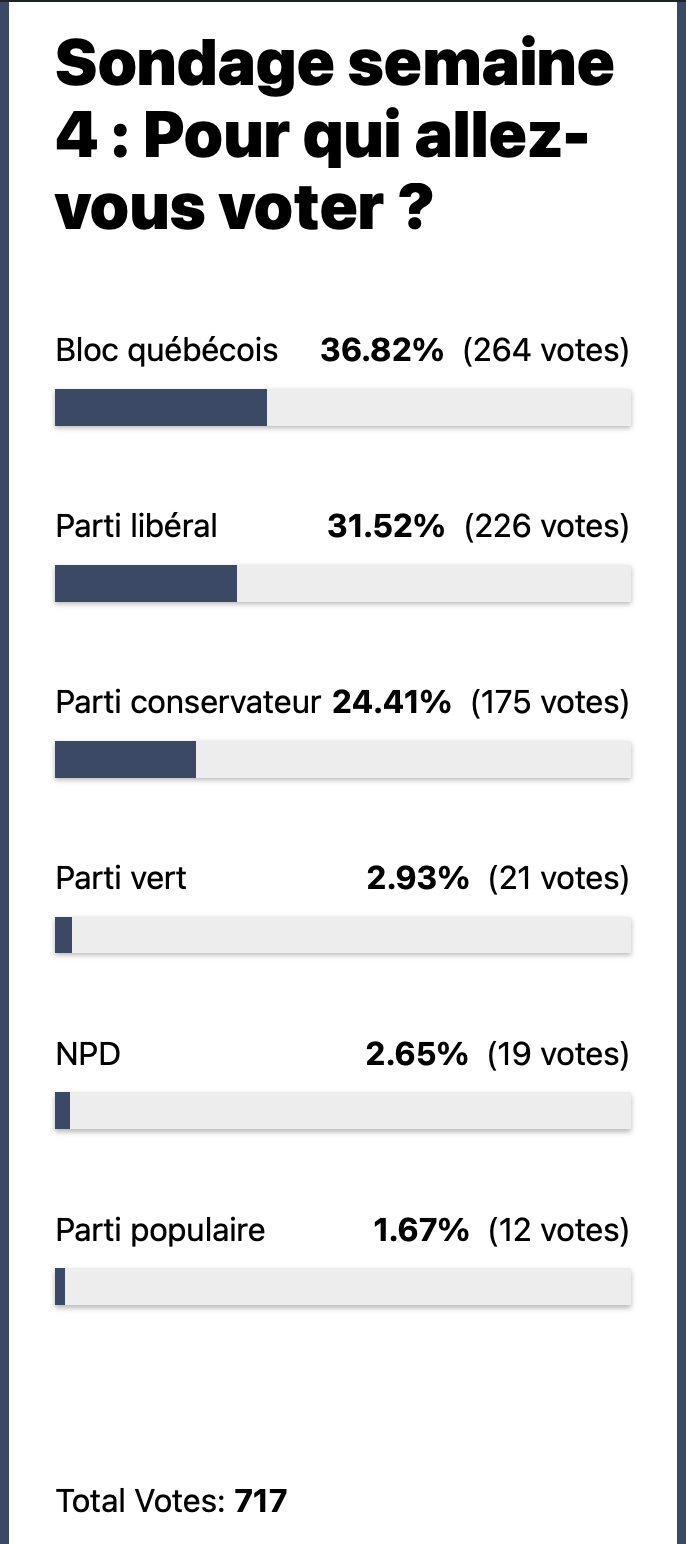The height and width of the screenshot is (1544, 686).
Task: Click the 264 votes count
Action: point(546,351)
